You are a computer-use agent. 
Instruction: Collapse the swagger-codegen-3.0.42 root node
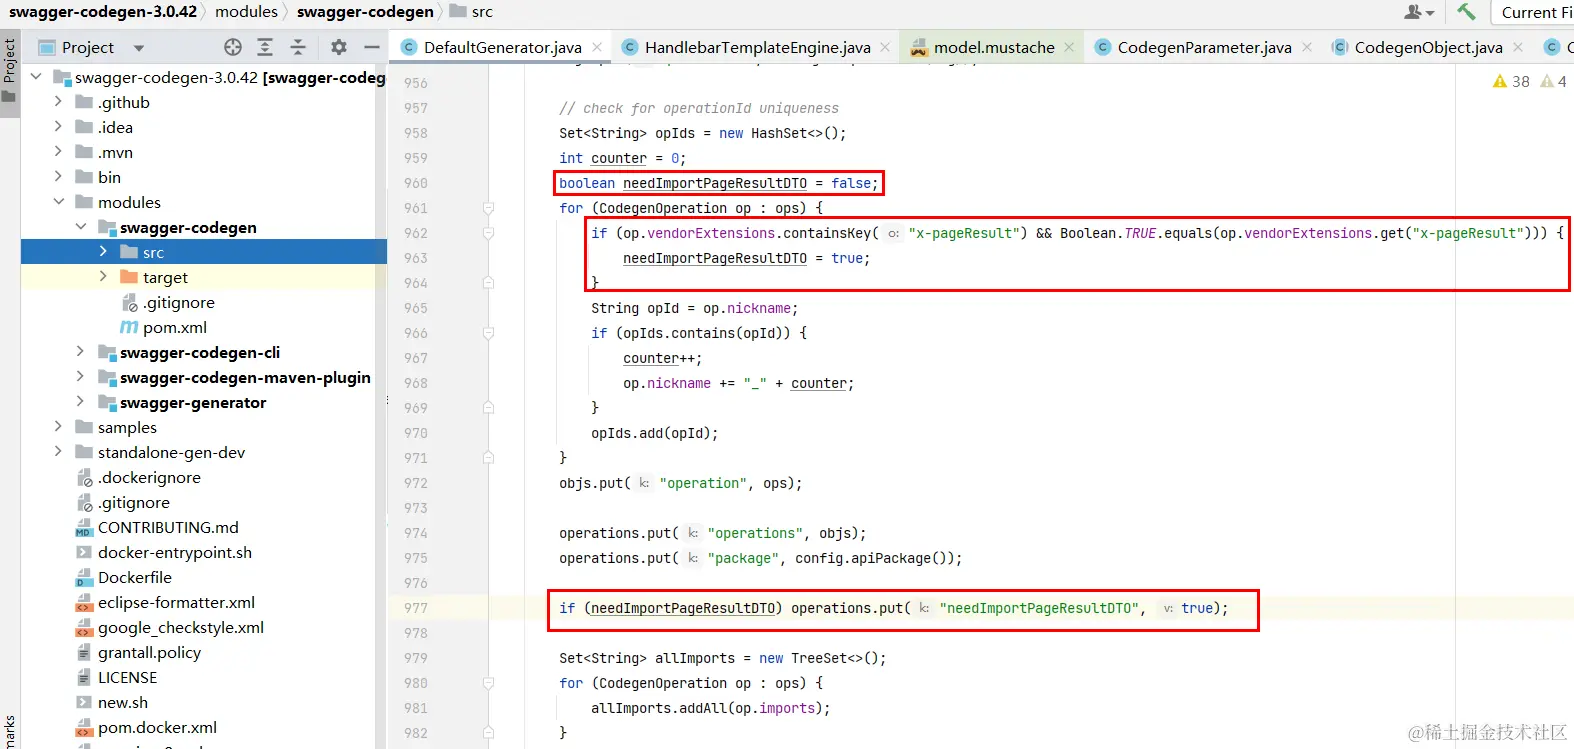(36, 77)
